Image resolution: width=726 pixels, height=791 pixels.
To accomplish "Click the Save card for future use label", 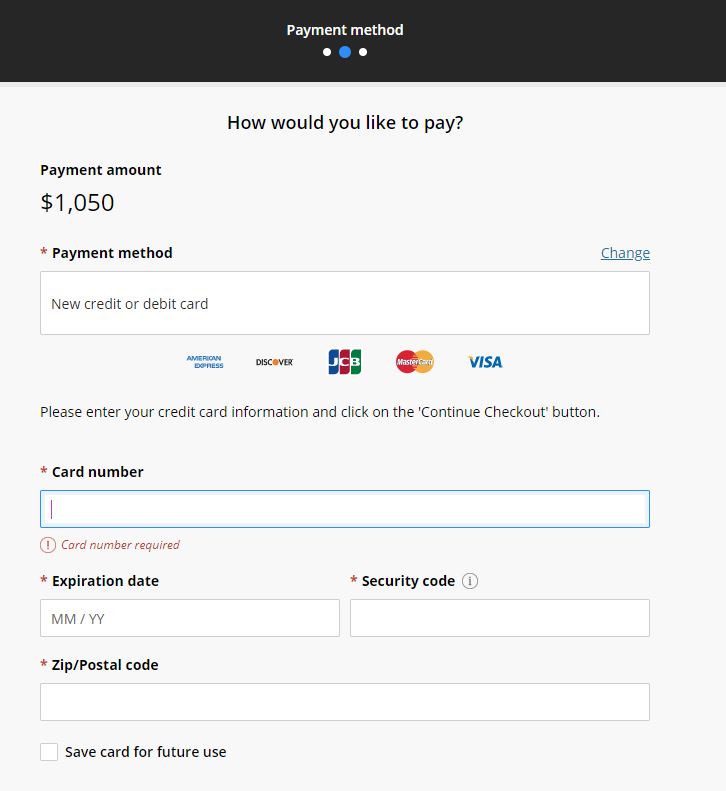I will point(145,752).
